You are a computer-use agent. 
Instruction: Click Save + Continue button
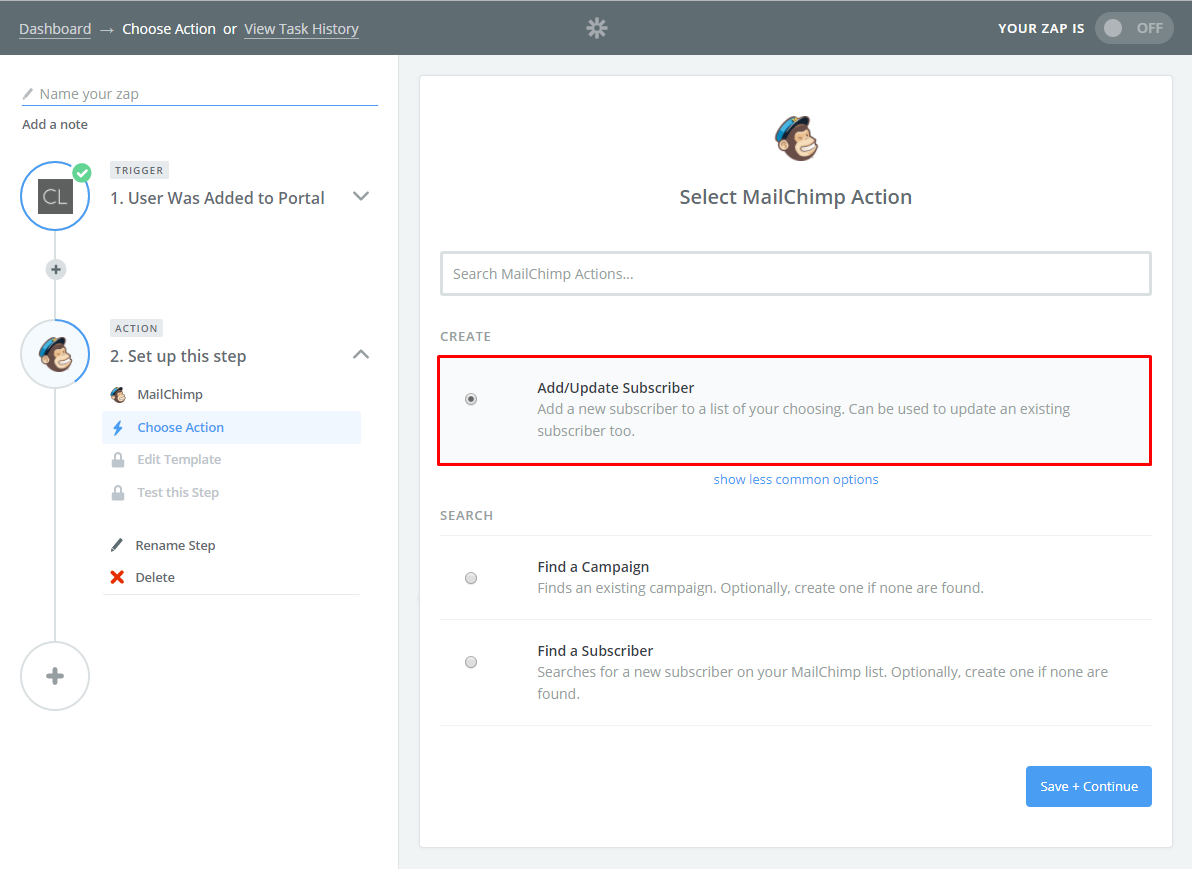[1089, 786]
